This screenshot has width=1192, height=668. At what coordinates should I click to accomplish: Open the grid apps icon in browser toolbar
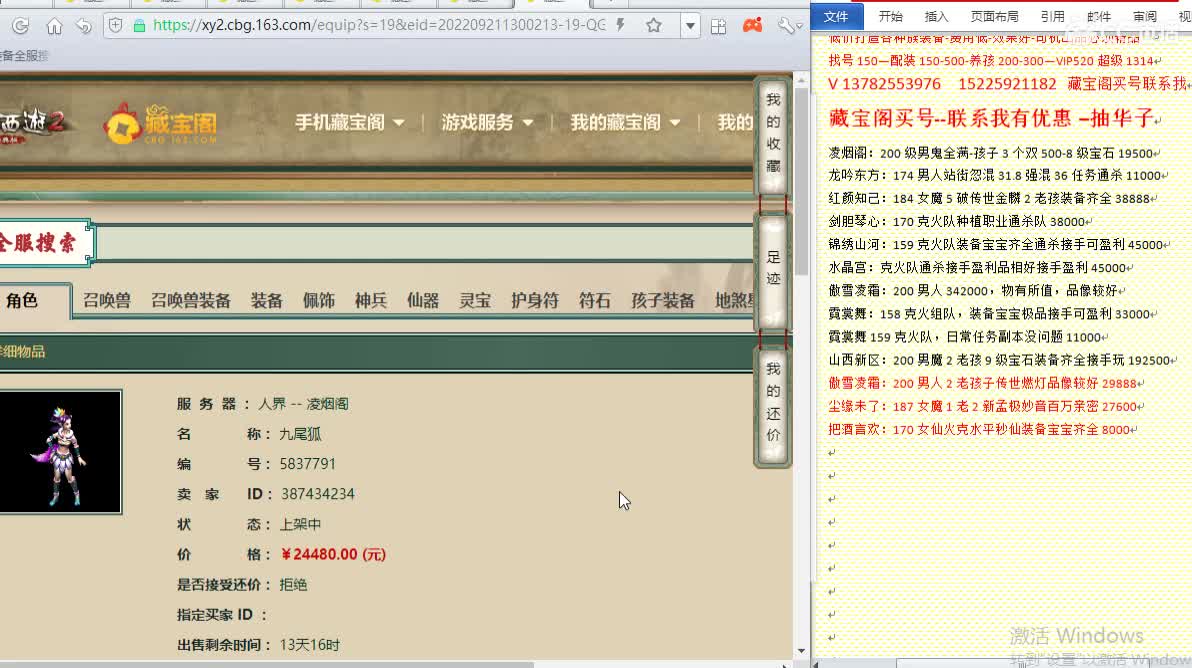718,27
